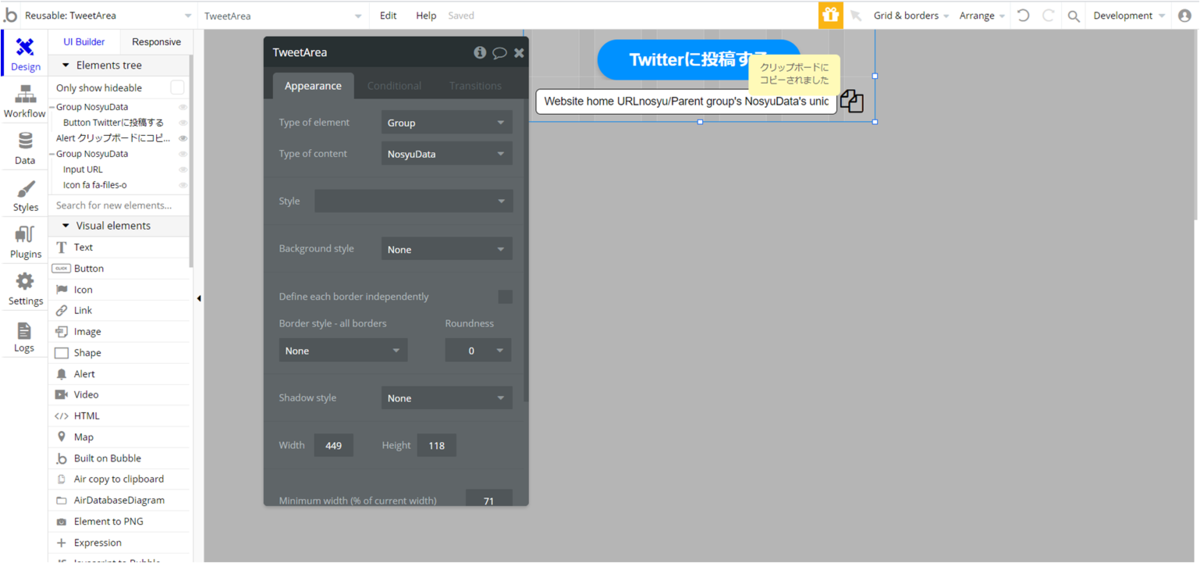This screenshot has width=1200, height=563.
Task: Open the Styles section
Action: (25, 196)
